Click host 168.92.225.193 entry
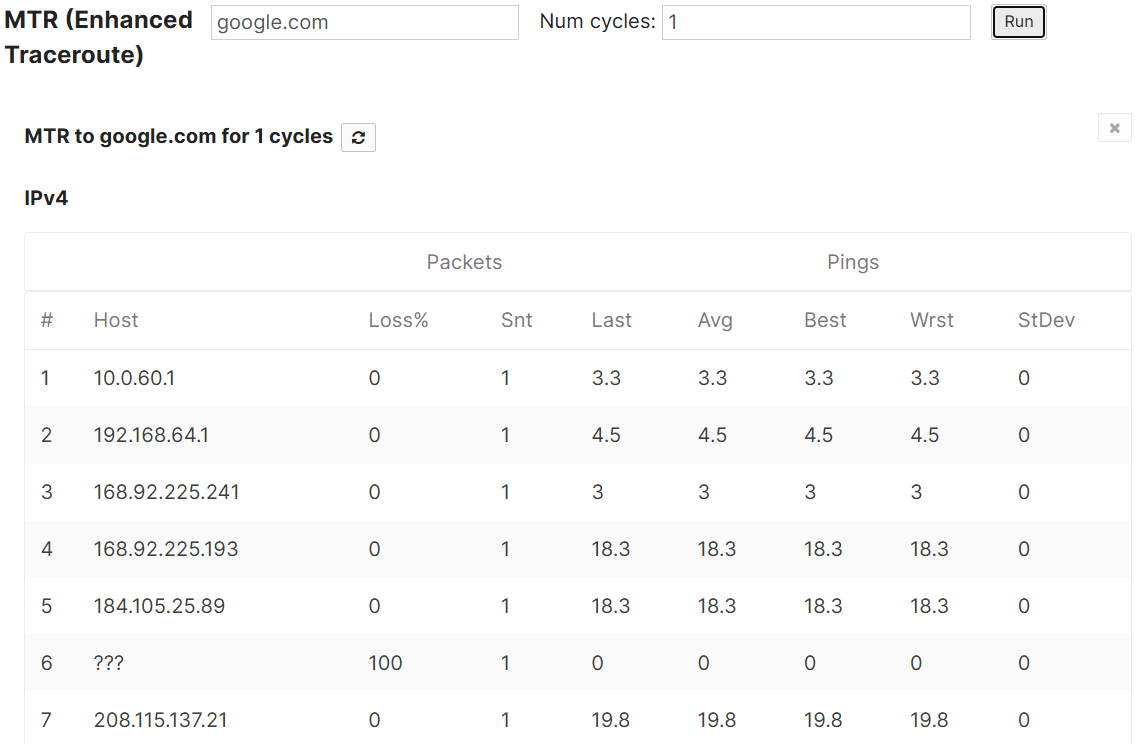This screenshot has height=744, width=1136. tap(166, 549)
